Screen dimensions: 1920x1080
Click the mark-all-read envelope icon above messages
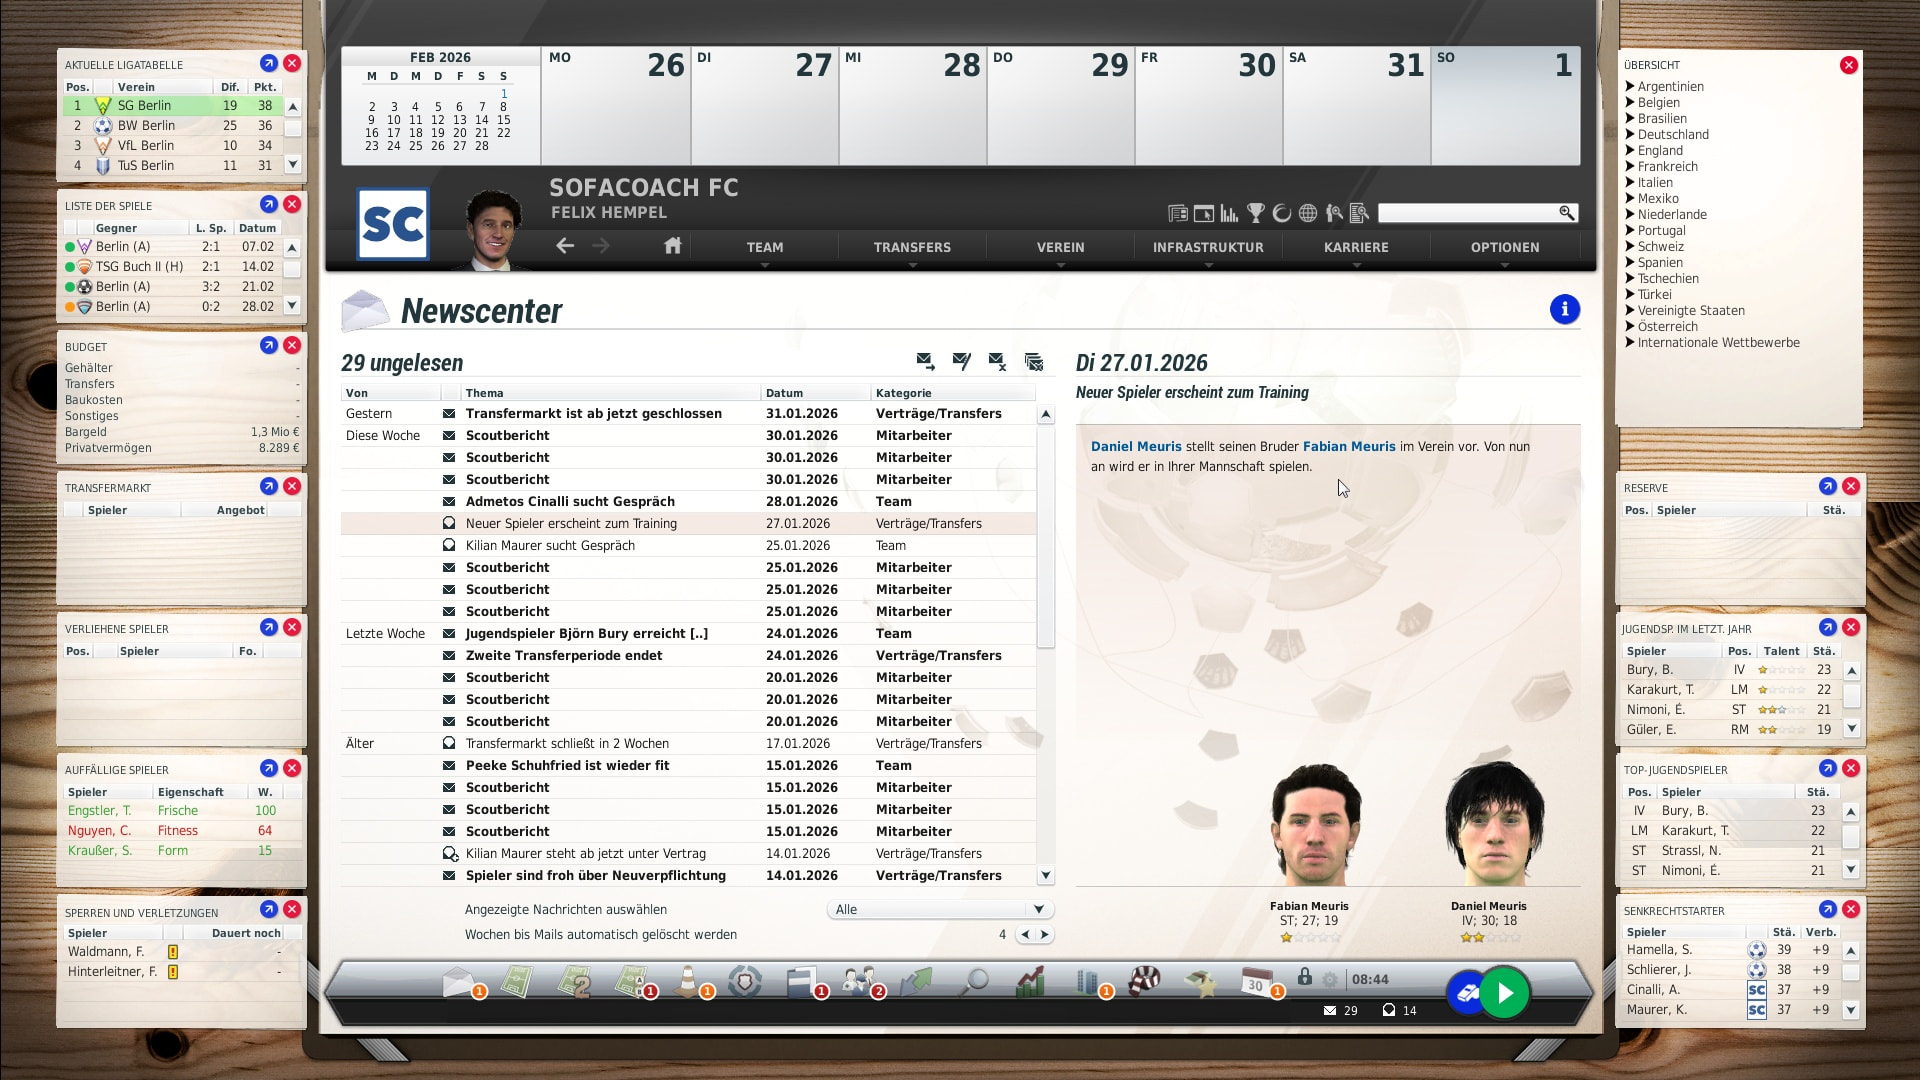pos(962,361)
